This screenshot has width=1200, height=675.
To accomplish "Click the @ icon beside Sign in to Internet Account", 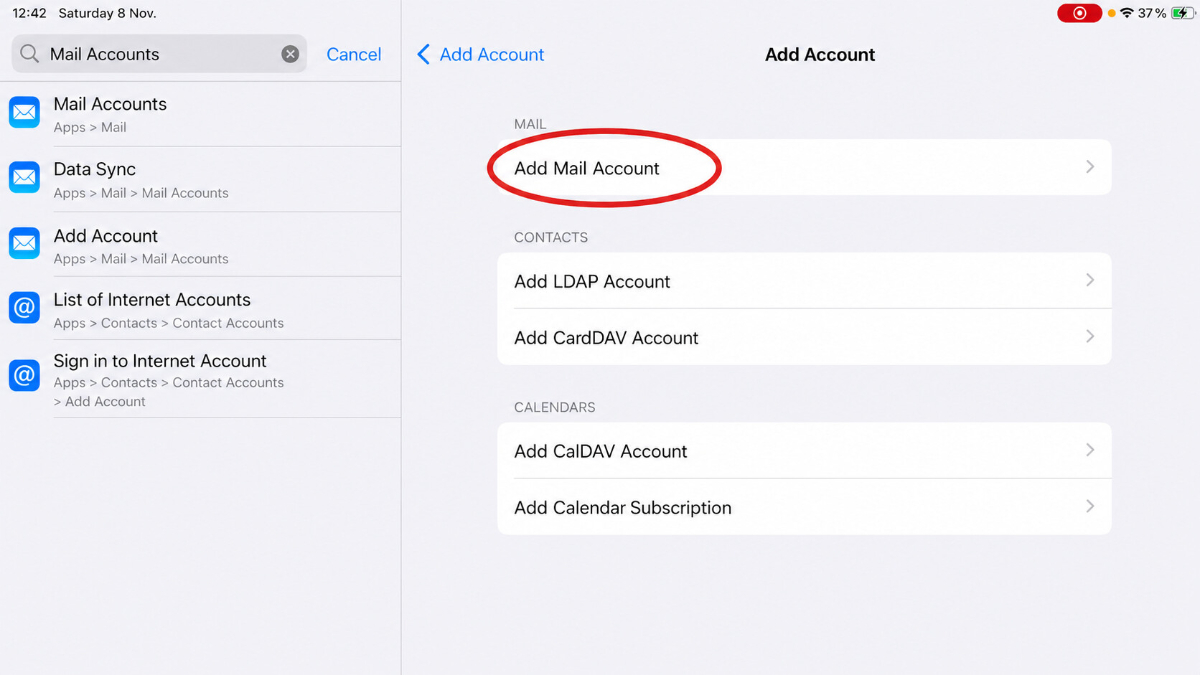I will 24,375.
